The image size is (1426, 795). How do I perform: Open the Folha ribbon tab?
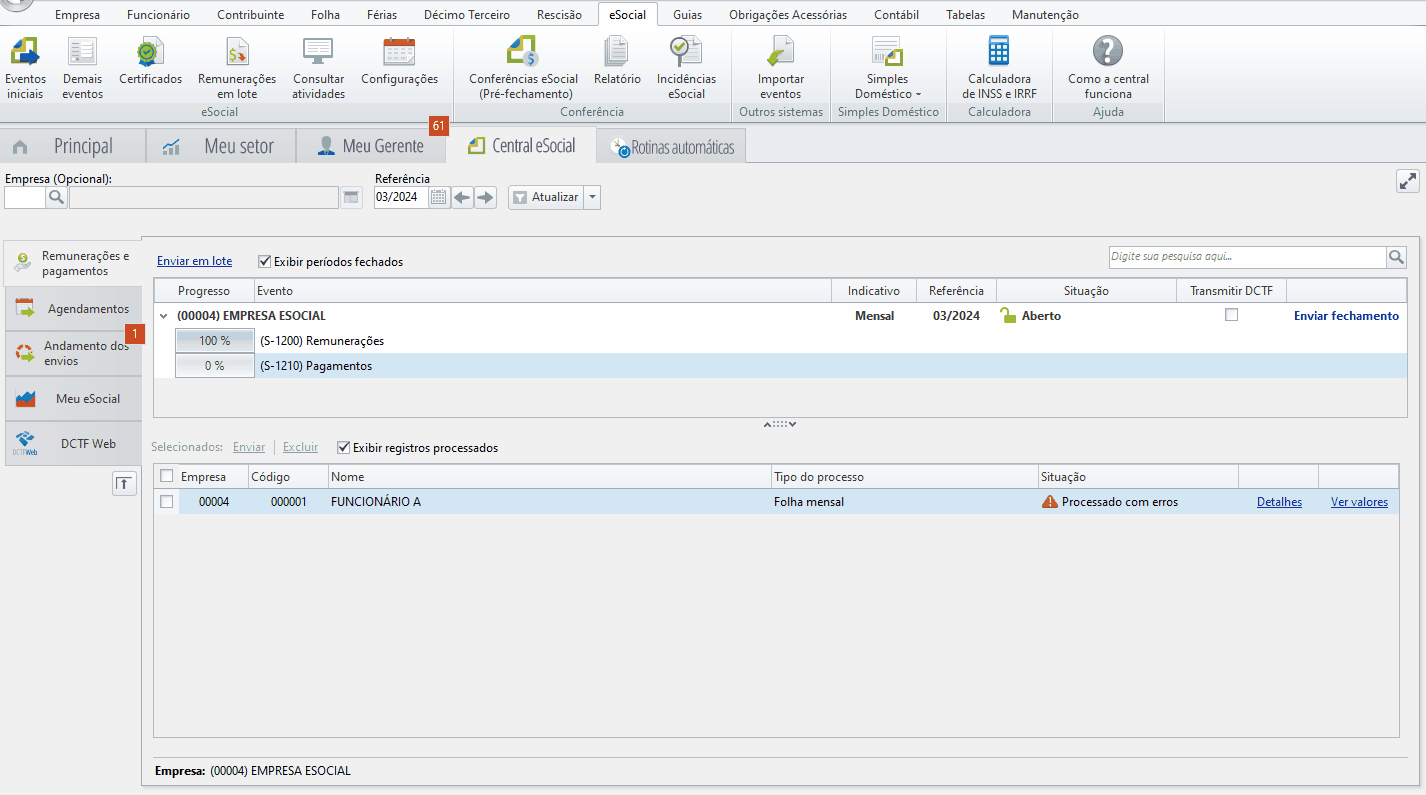click(325, 15)
